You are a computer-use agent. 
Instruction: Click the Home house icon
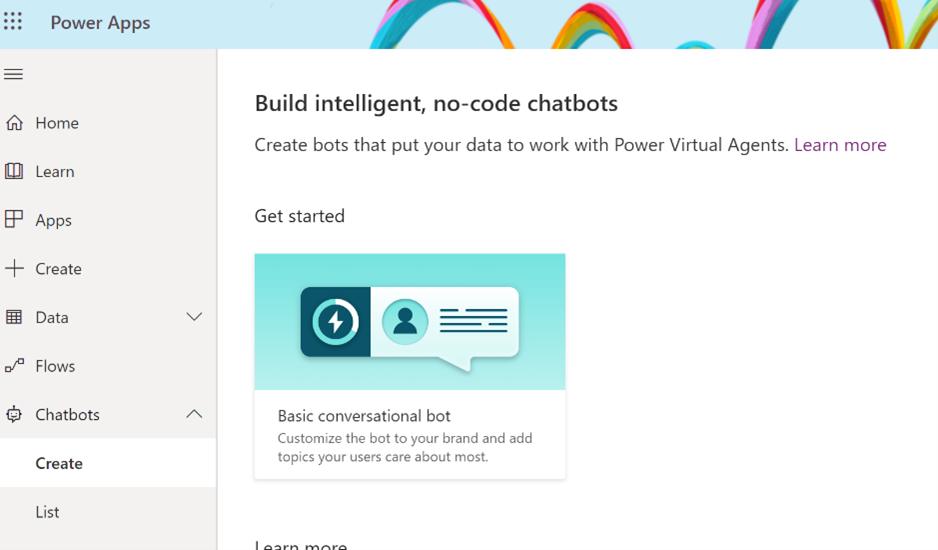pyautogui.click(x=14, y=123)
